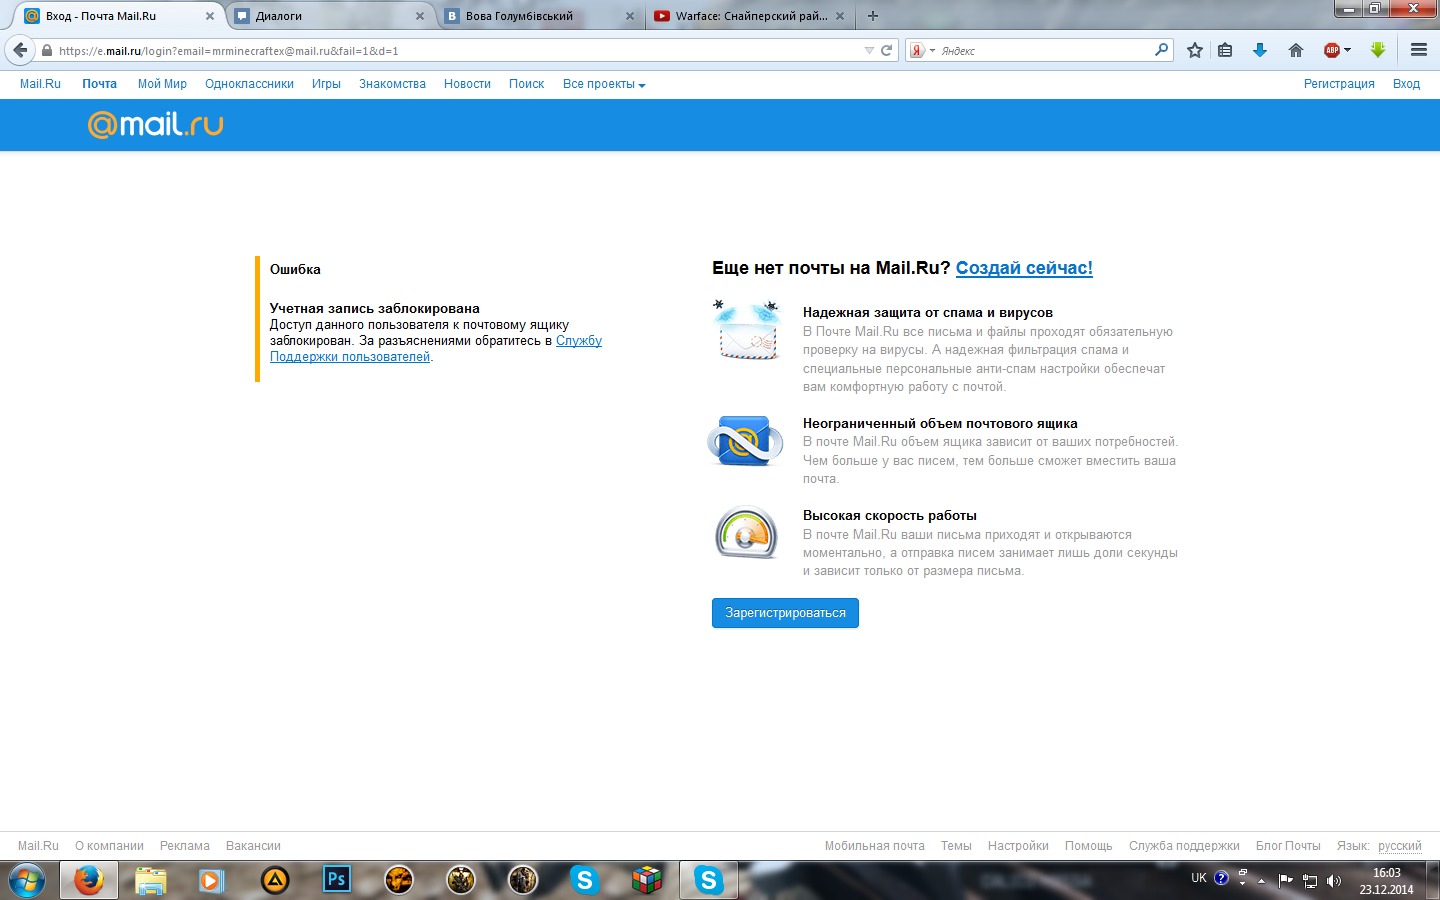Open the Windows Start button
This screenshot has width=1440, height=900.
coord(27,880)
